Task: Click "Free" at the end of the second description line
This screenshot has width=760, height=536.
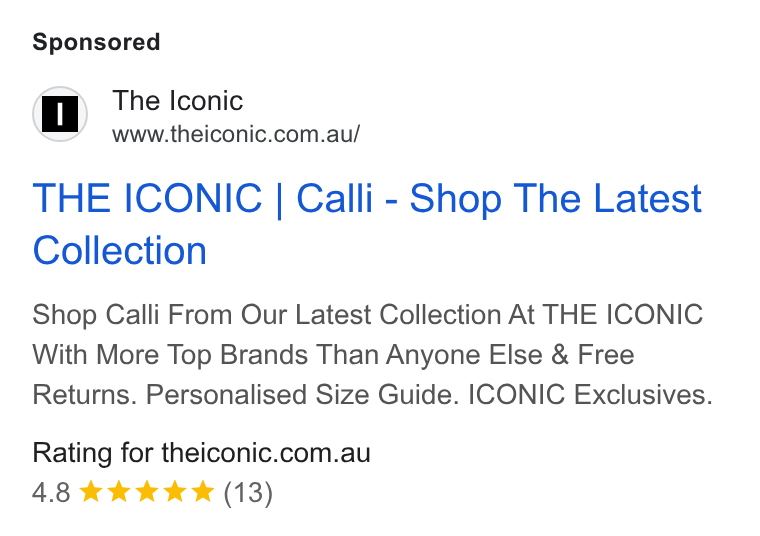Action: point(606,355)
